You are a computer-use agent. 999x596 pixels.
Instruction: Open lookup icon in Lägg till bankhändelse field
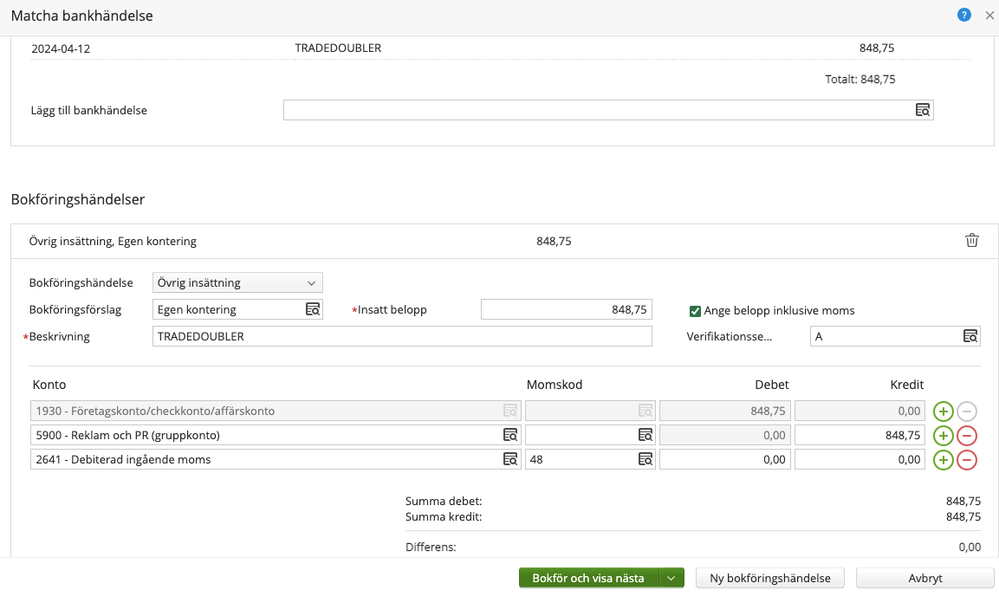pyautogui.click(x=922, y=110)
